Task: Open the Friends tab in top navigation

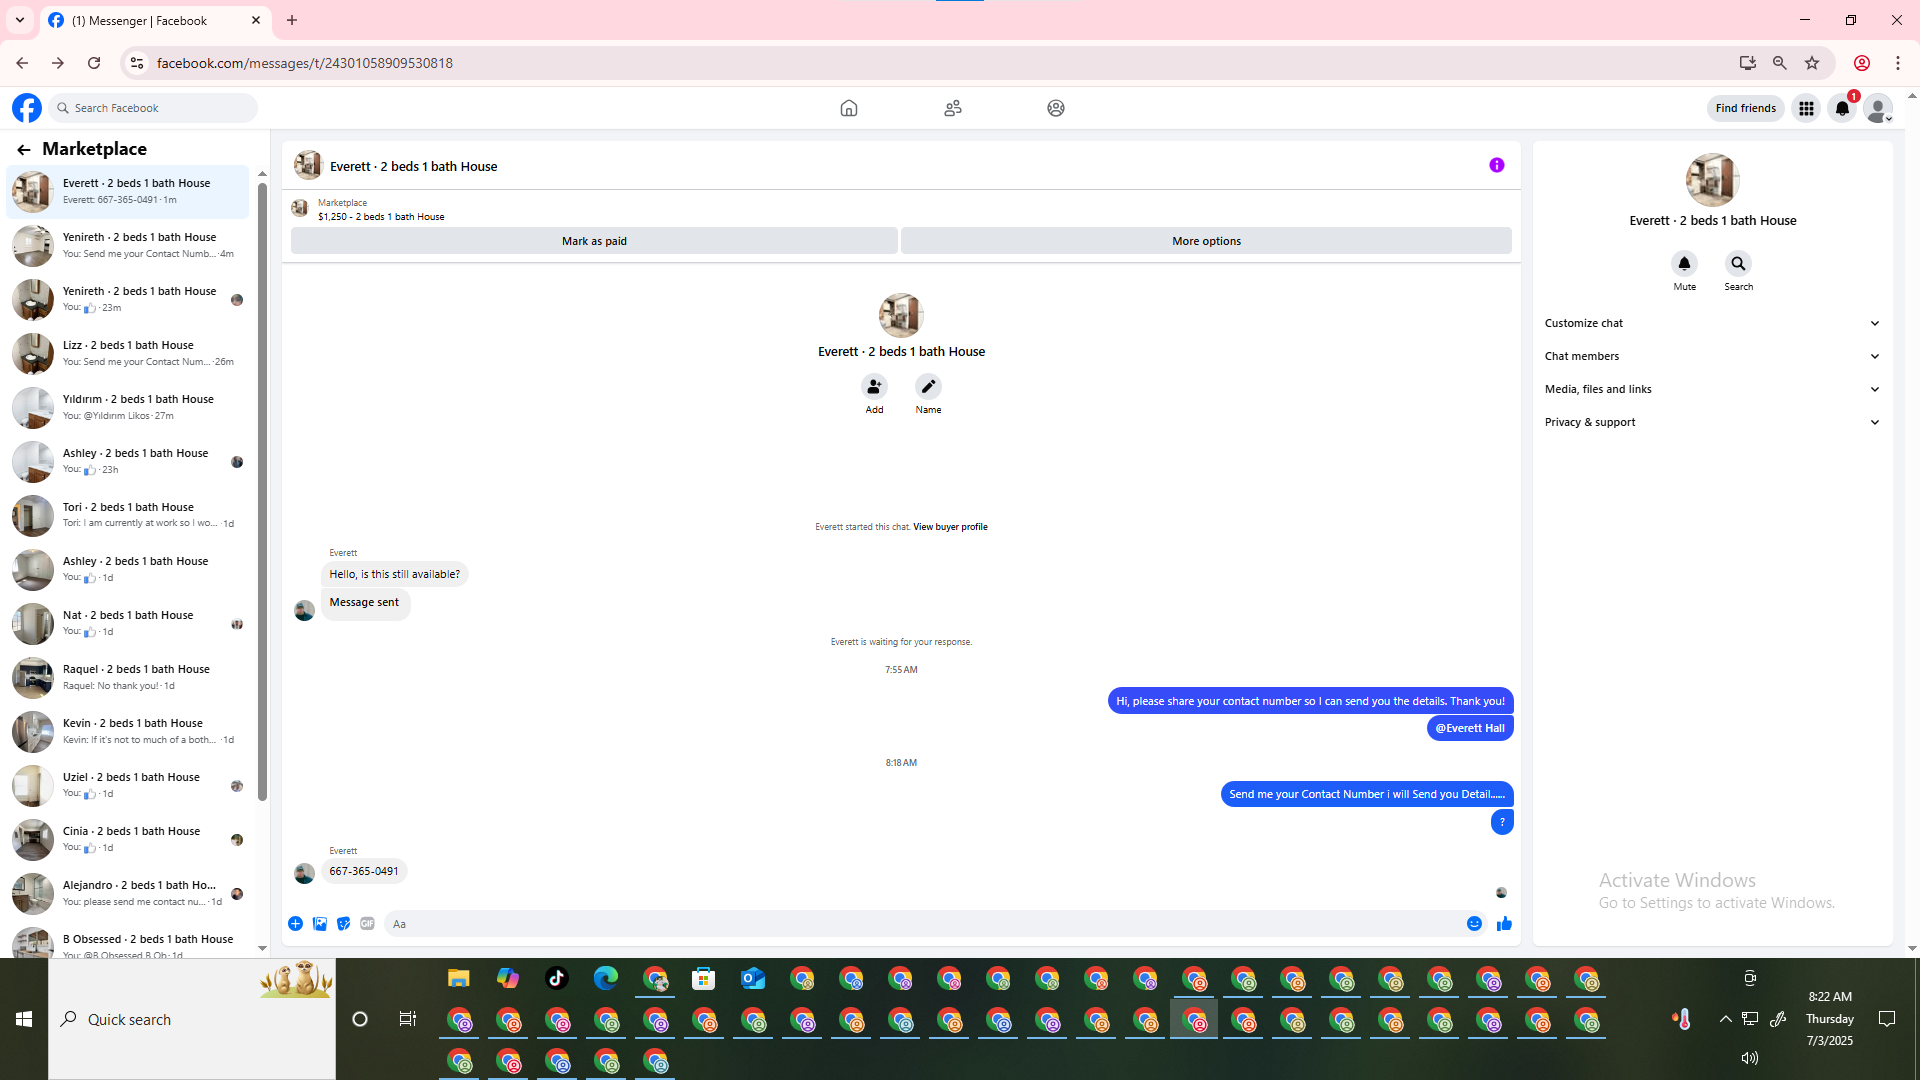Action: (x=953, y=108)
